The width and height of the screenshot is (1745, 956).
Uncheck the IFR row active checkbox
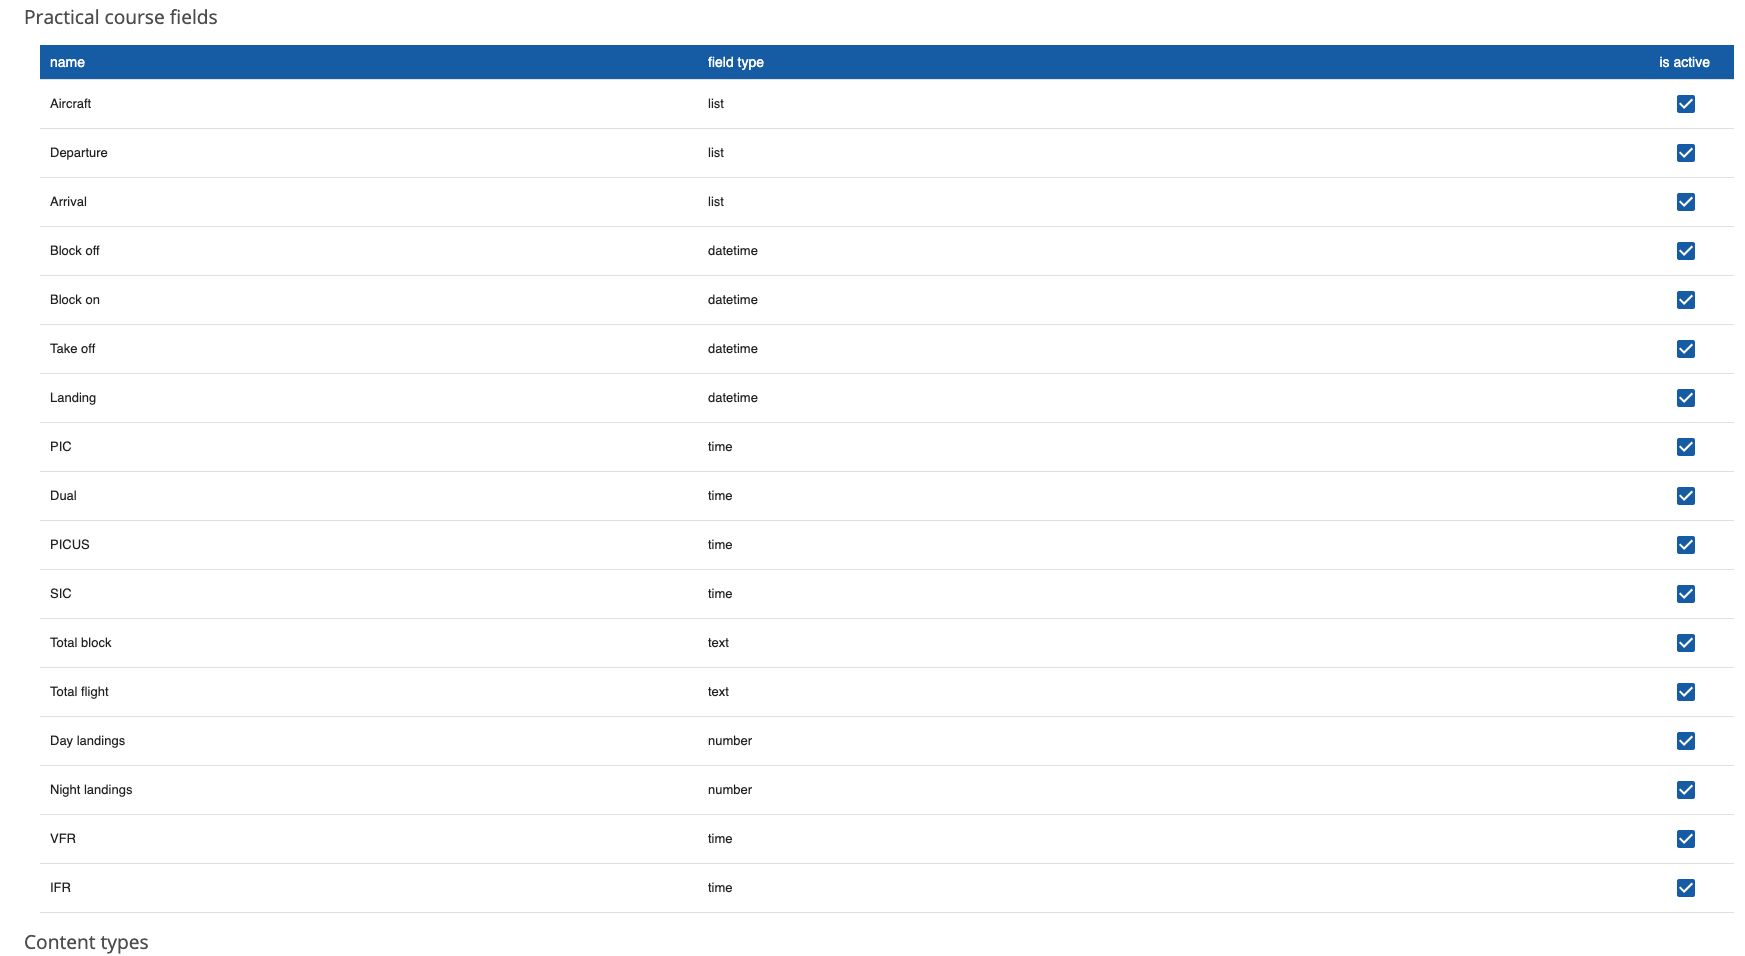[1685, 888]
